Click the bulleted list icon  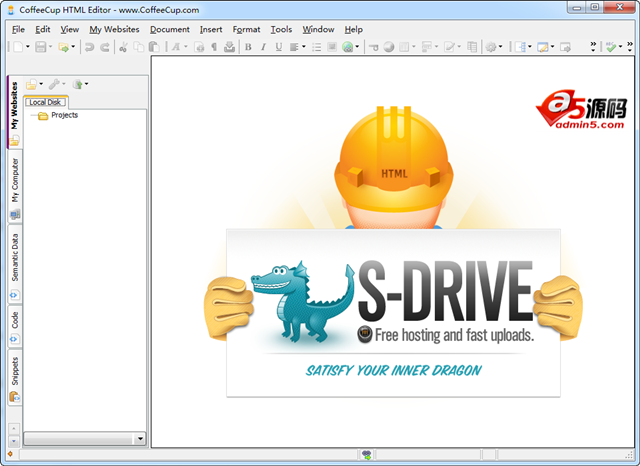(316, 47)
